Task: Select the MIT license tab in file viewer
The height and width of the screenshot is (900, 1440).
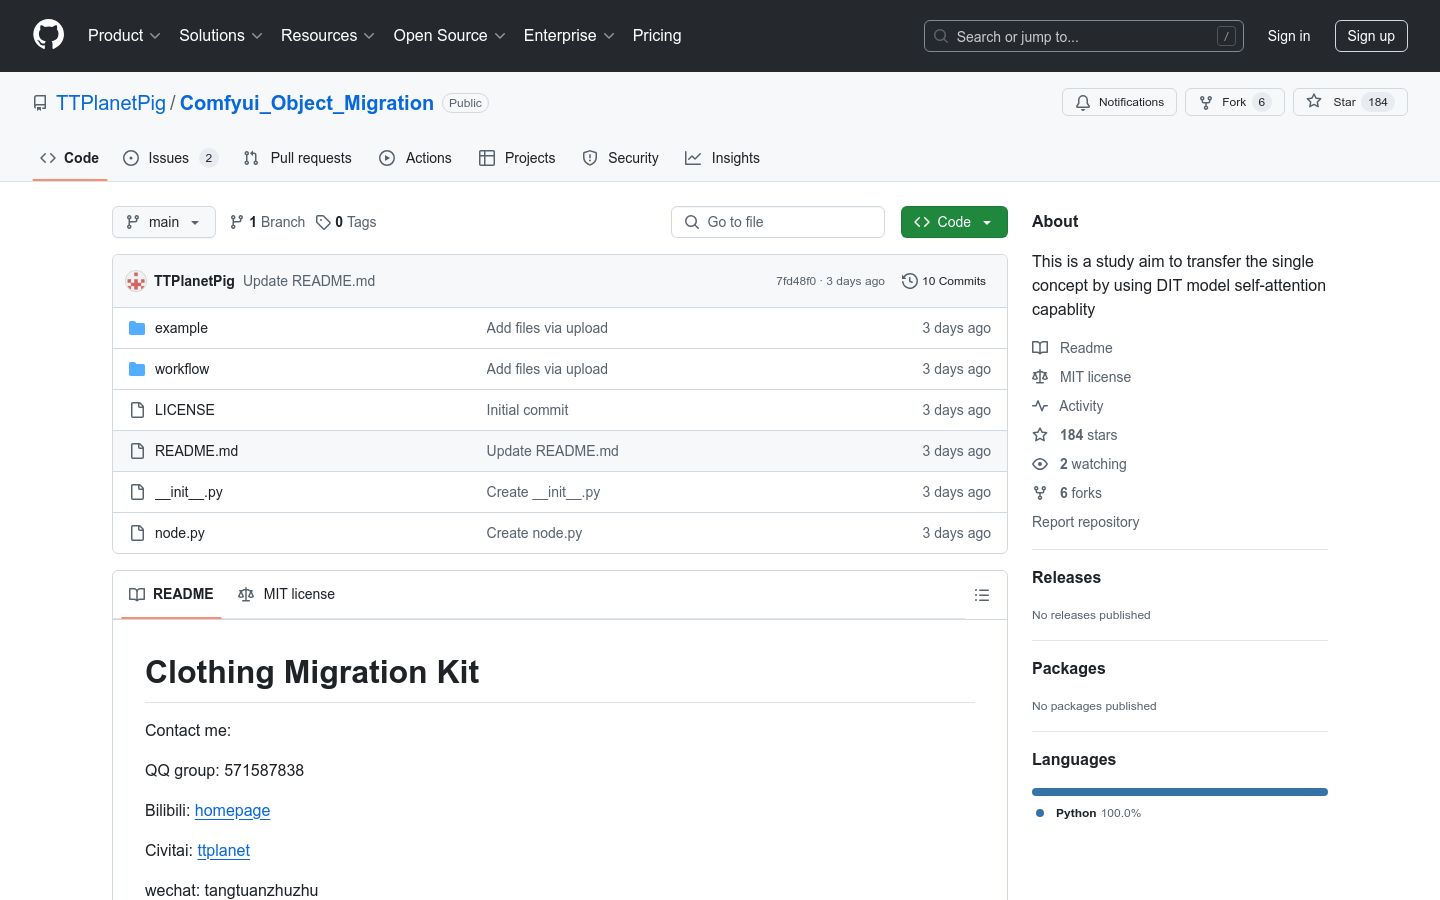Action: pos(286,594)
